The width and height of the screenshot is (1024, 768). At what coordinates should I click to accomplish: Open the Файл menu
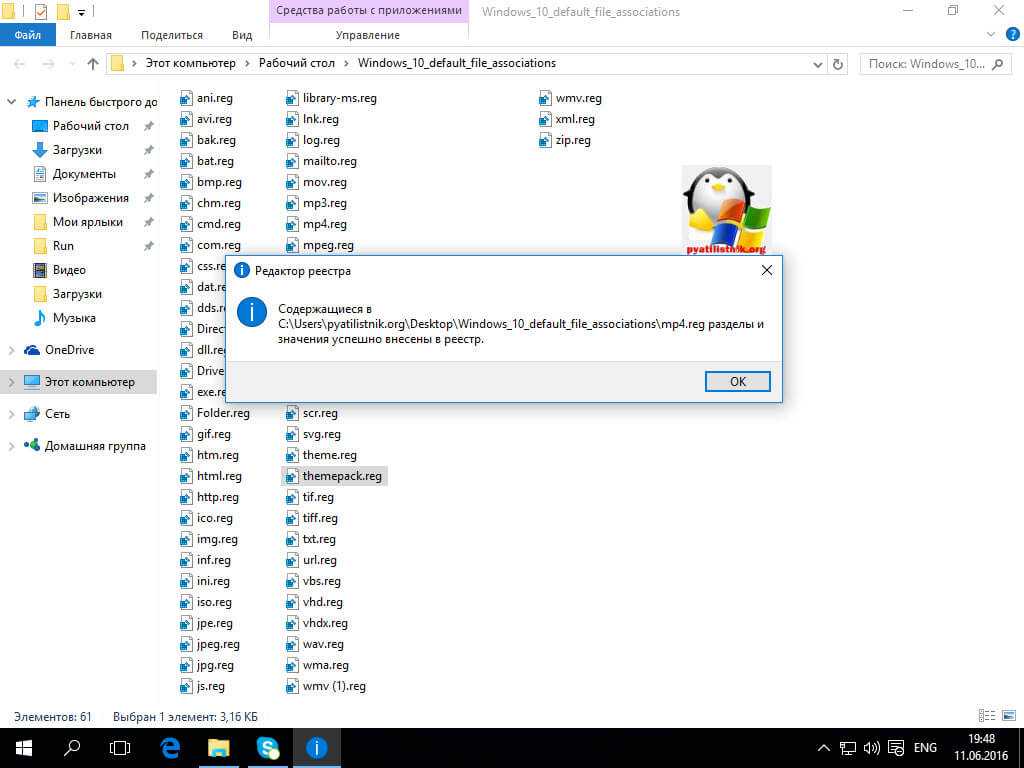point(27,35)
